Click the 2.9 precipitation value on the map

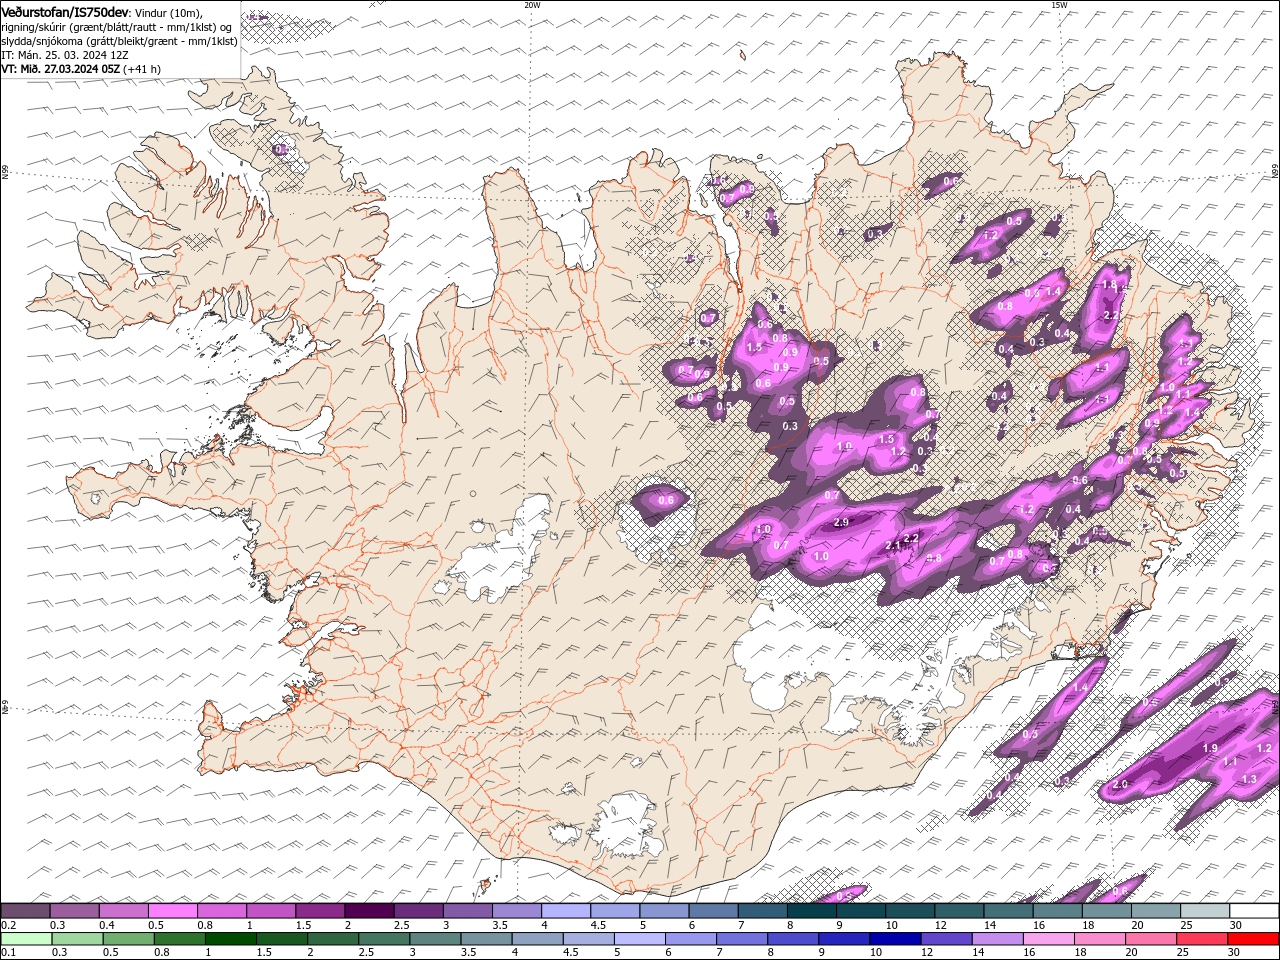click(841, 522)
